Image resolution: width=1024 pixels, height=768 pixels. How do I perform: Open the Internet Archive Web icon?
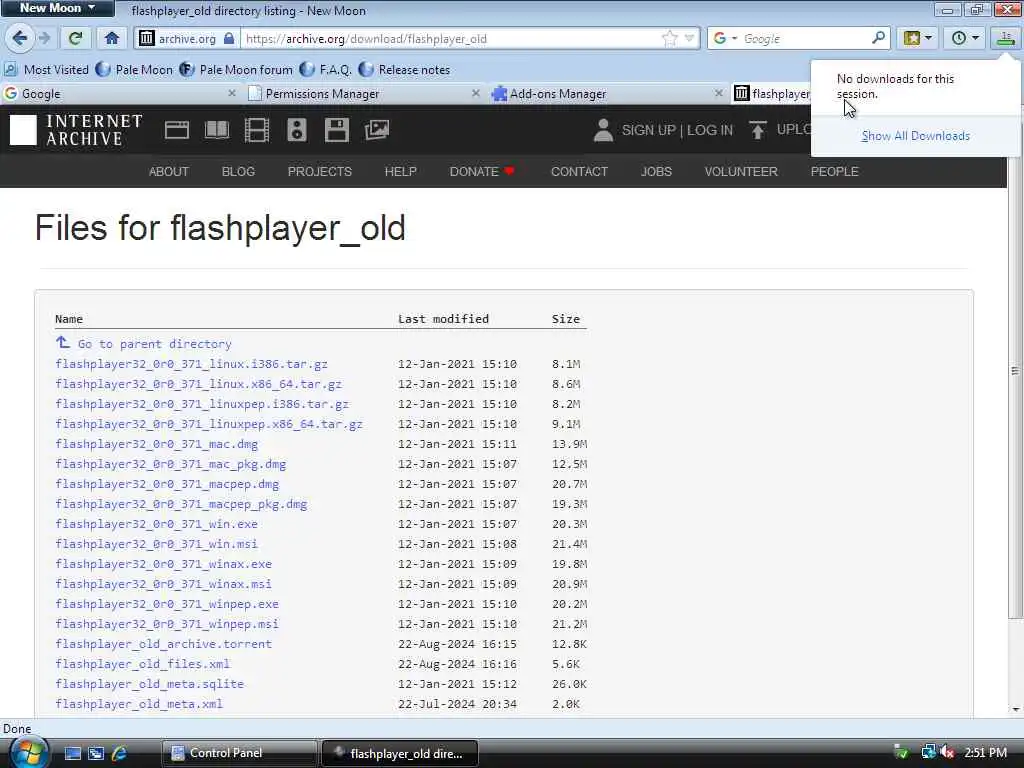click(176, 130)
